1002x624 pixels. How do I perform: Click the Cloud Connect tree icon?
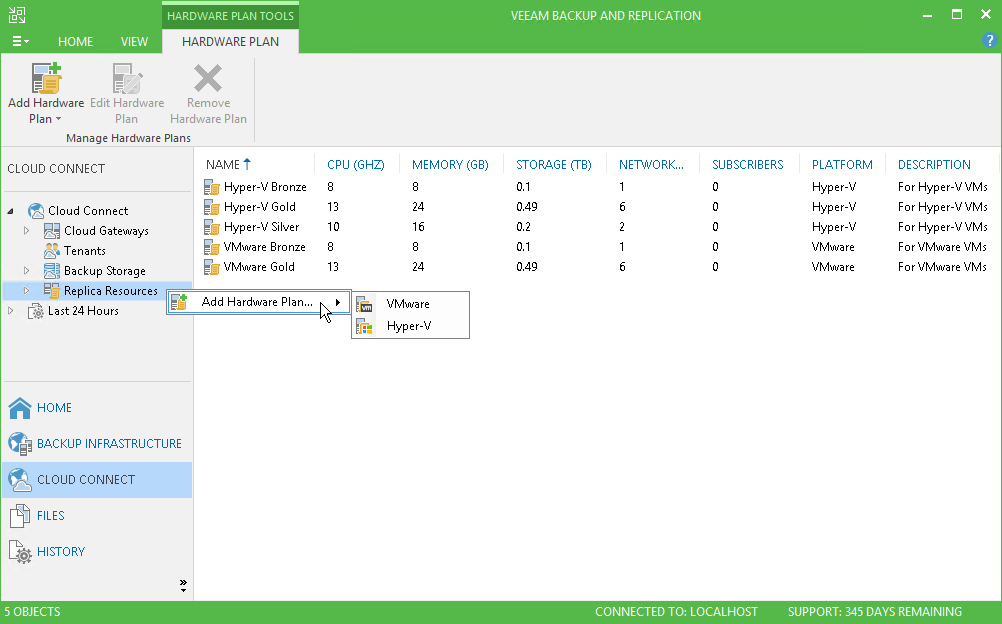(x=36, y=210)
